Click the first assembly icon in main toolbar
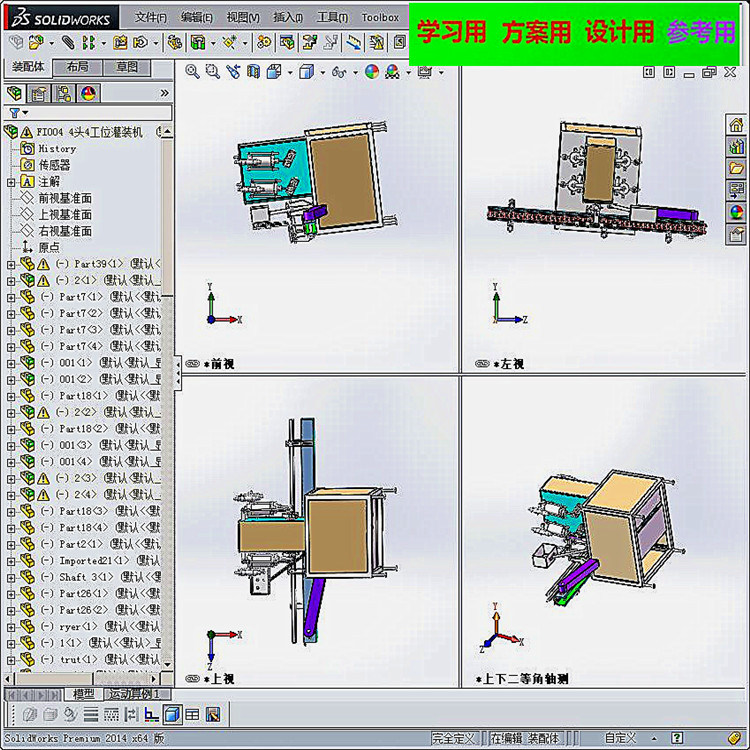This screenshot has height=750, width=750. [16, 43]
